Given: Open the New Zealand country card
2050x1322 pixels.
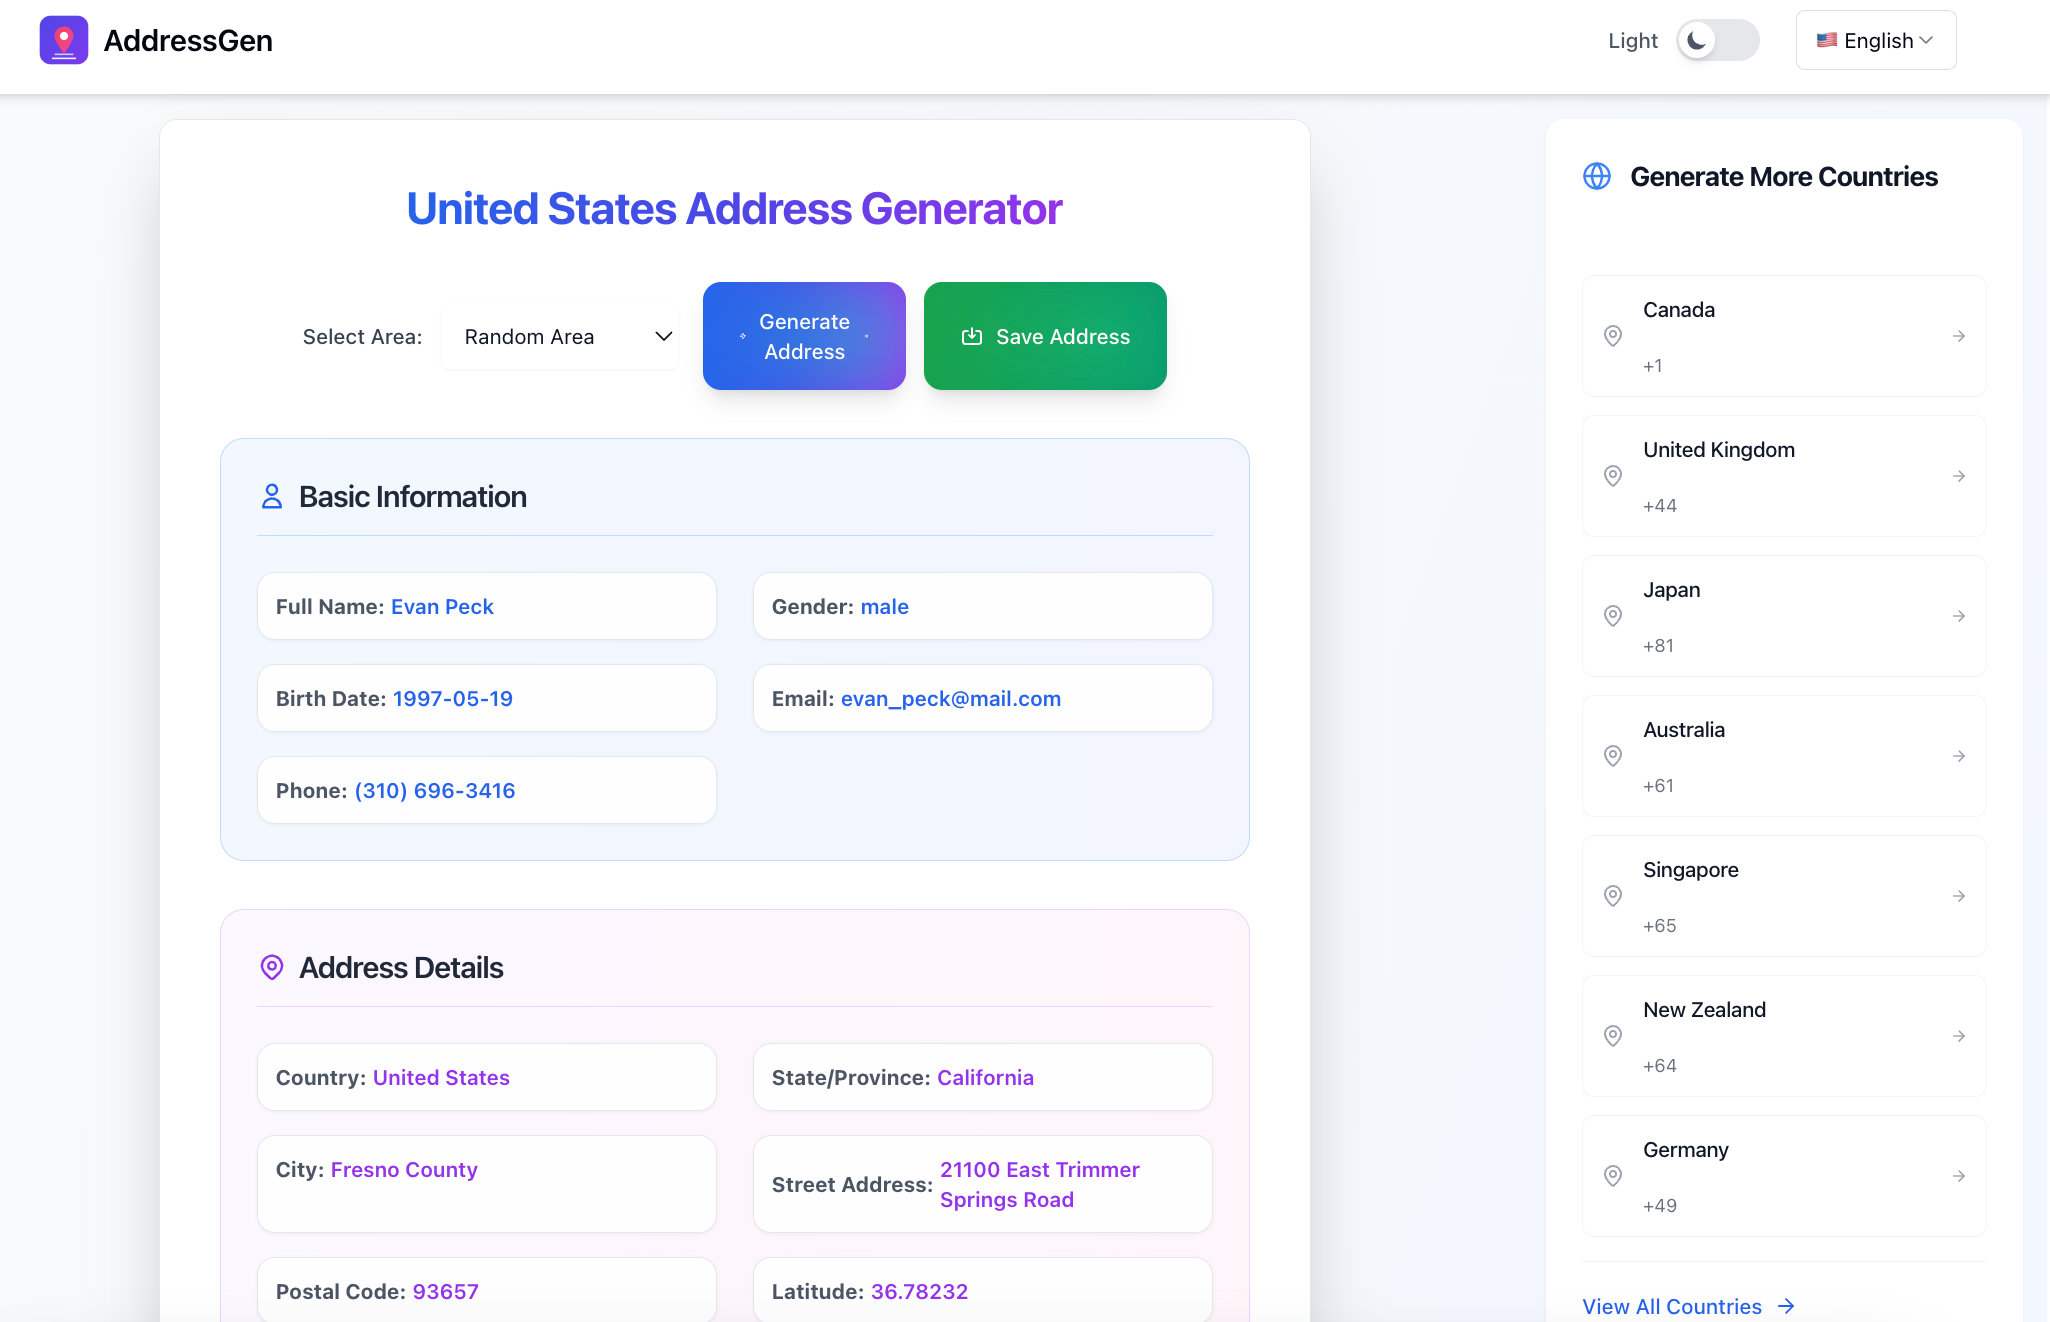Looking at the screenshot, I should (1784, 1036).
